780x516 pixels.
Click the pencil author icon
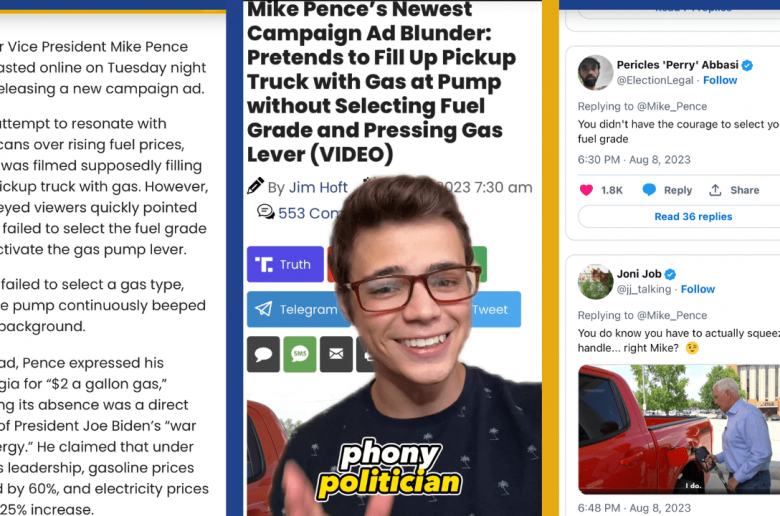point(255,186)
